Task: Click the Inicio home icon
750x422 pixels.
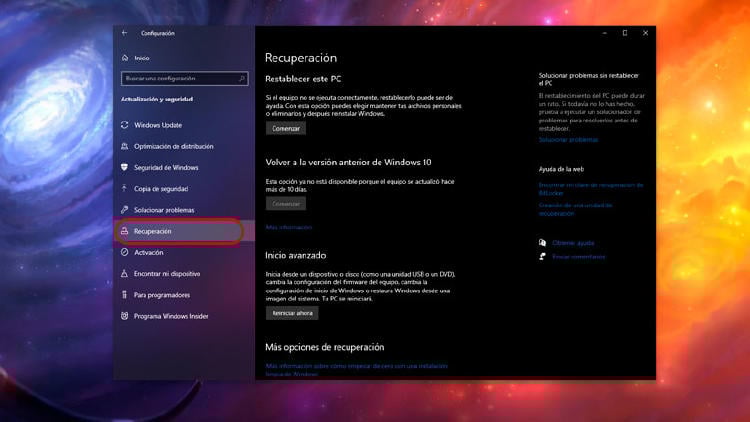Action: coord(125,58)
